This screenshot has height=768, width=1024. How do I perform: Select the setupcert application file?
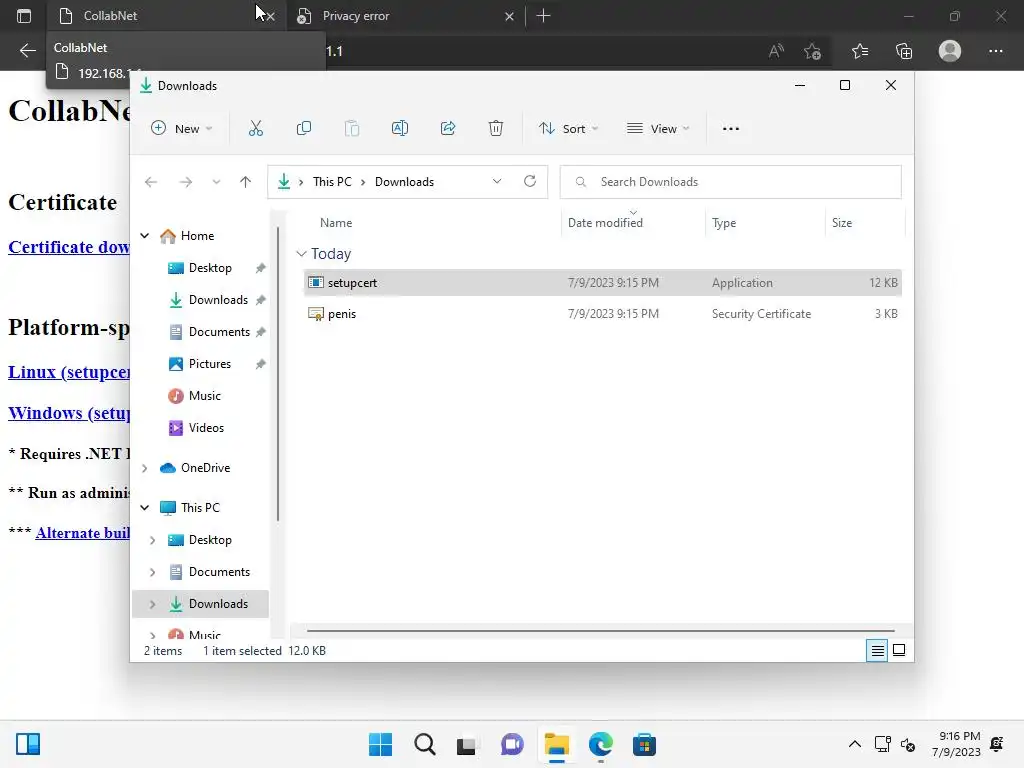pos(602,283)
